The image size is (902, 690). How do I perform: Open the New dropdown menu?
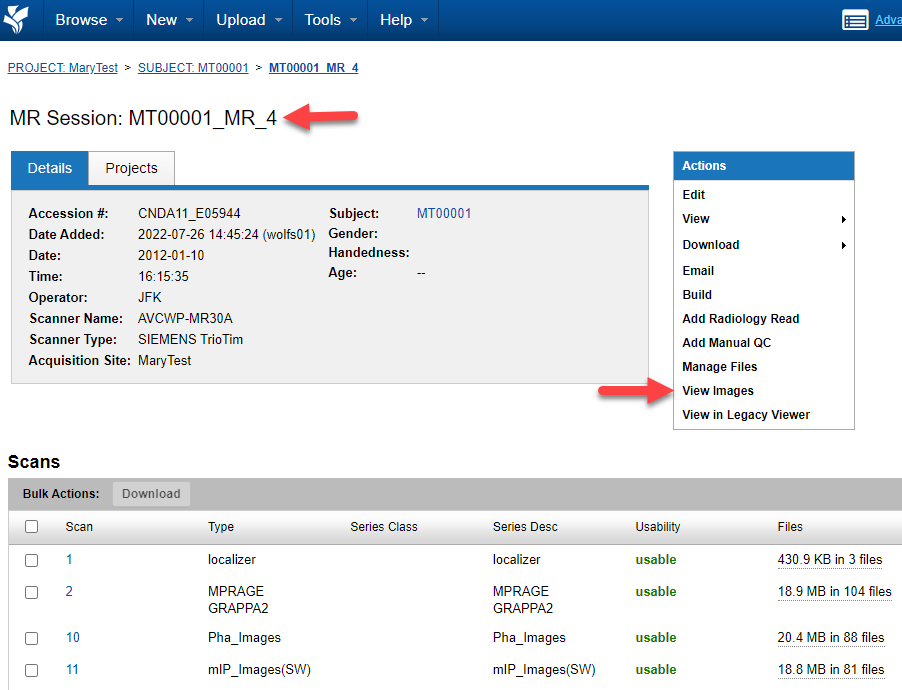169,20
